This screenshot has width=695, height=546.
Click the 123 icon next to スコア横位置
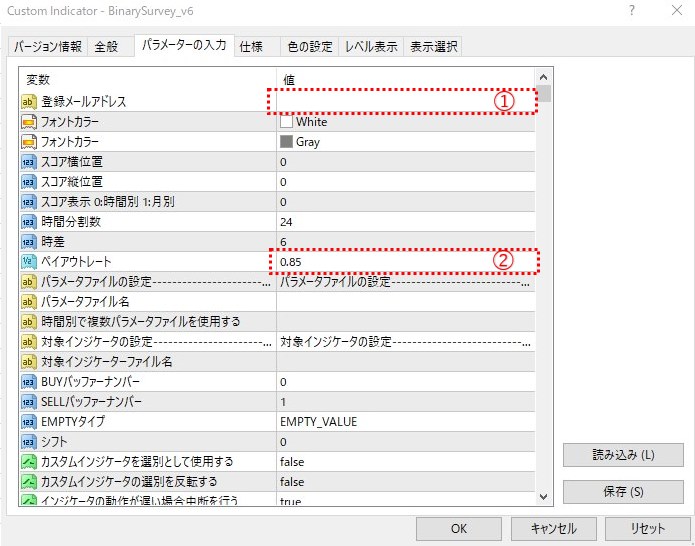29,162
